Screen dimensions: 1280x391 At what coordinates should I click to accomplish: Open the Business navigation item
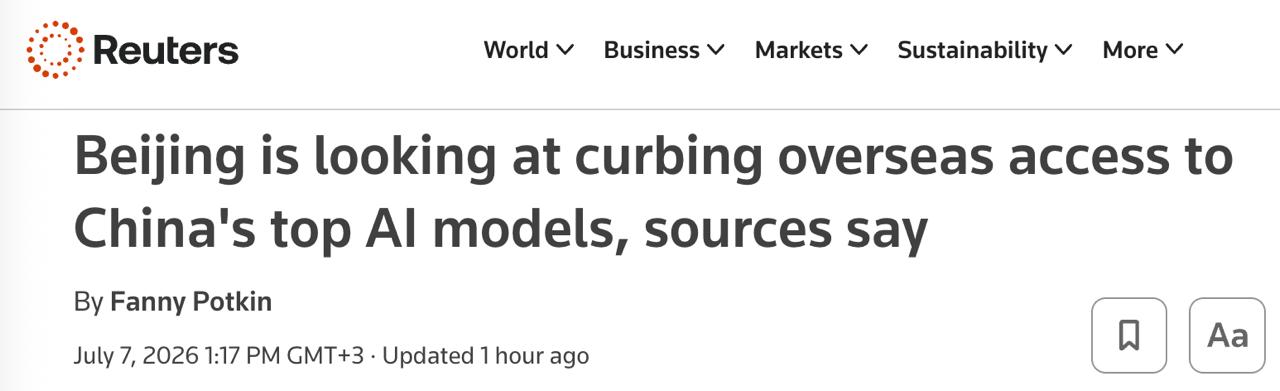[x=651, y=50]
